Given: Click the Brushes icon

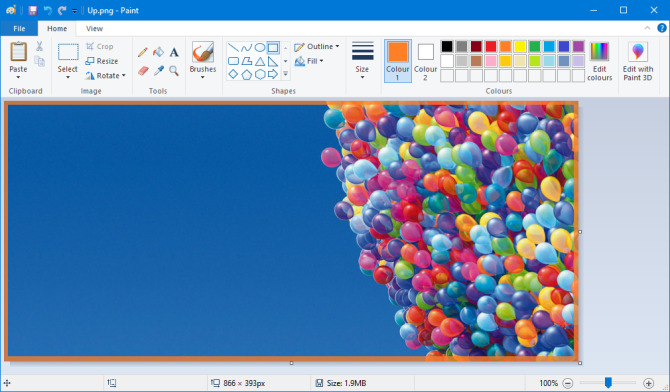Looking at the screenshot, I should [203, 52].
